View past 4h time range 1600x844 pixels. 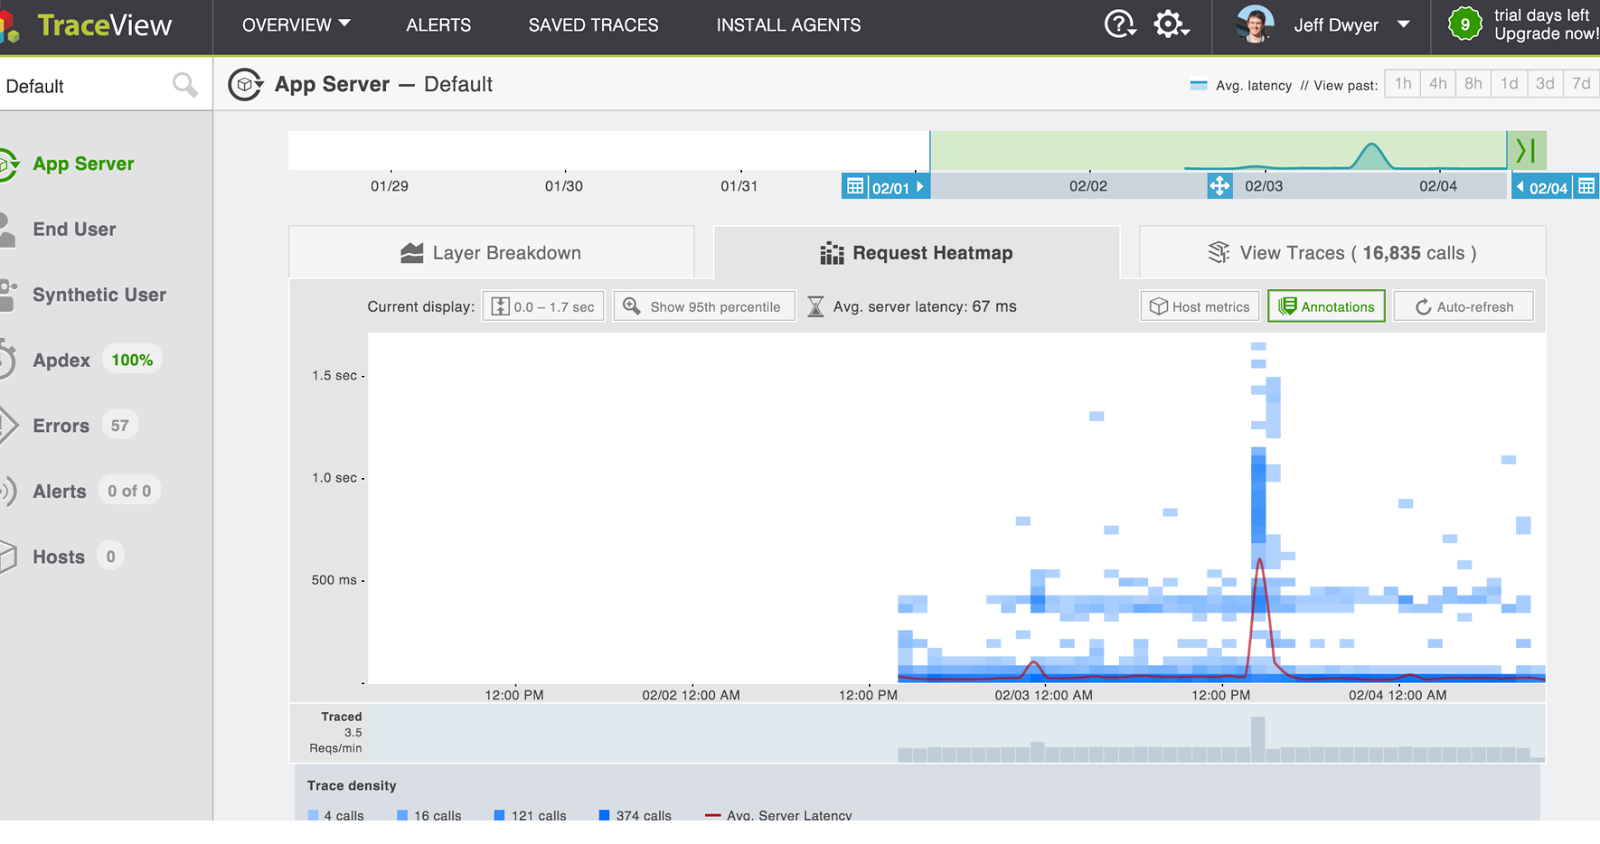click(x=1438, y=84)
